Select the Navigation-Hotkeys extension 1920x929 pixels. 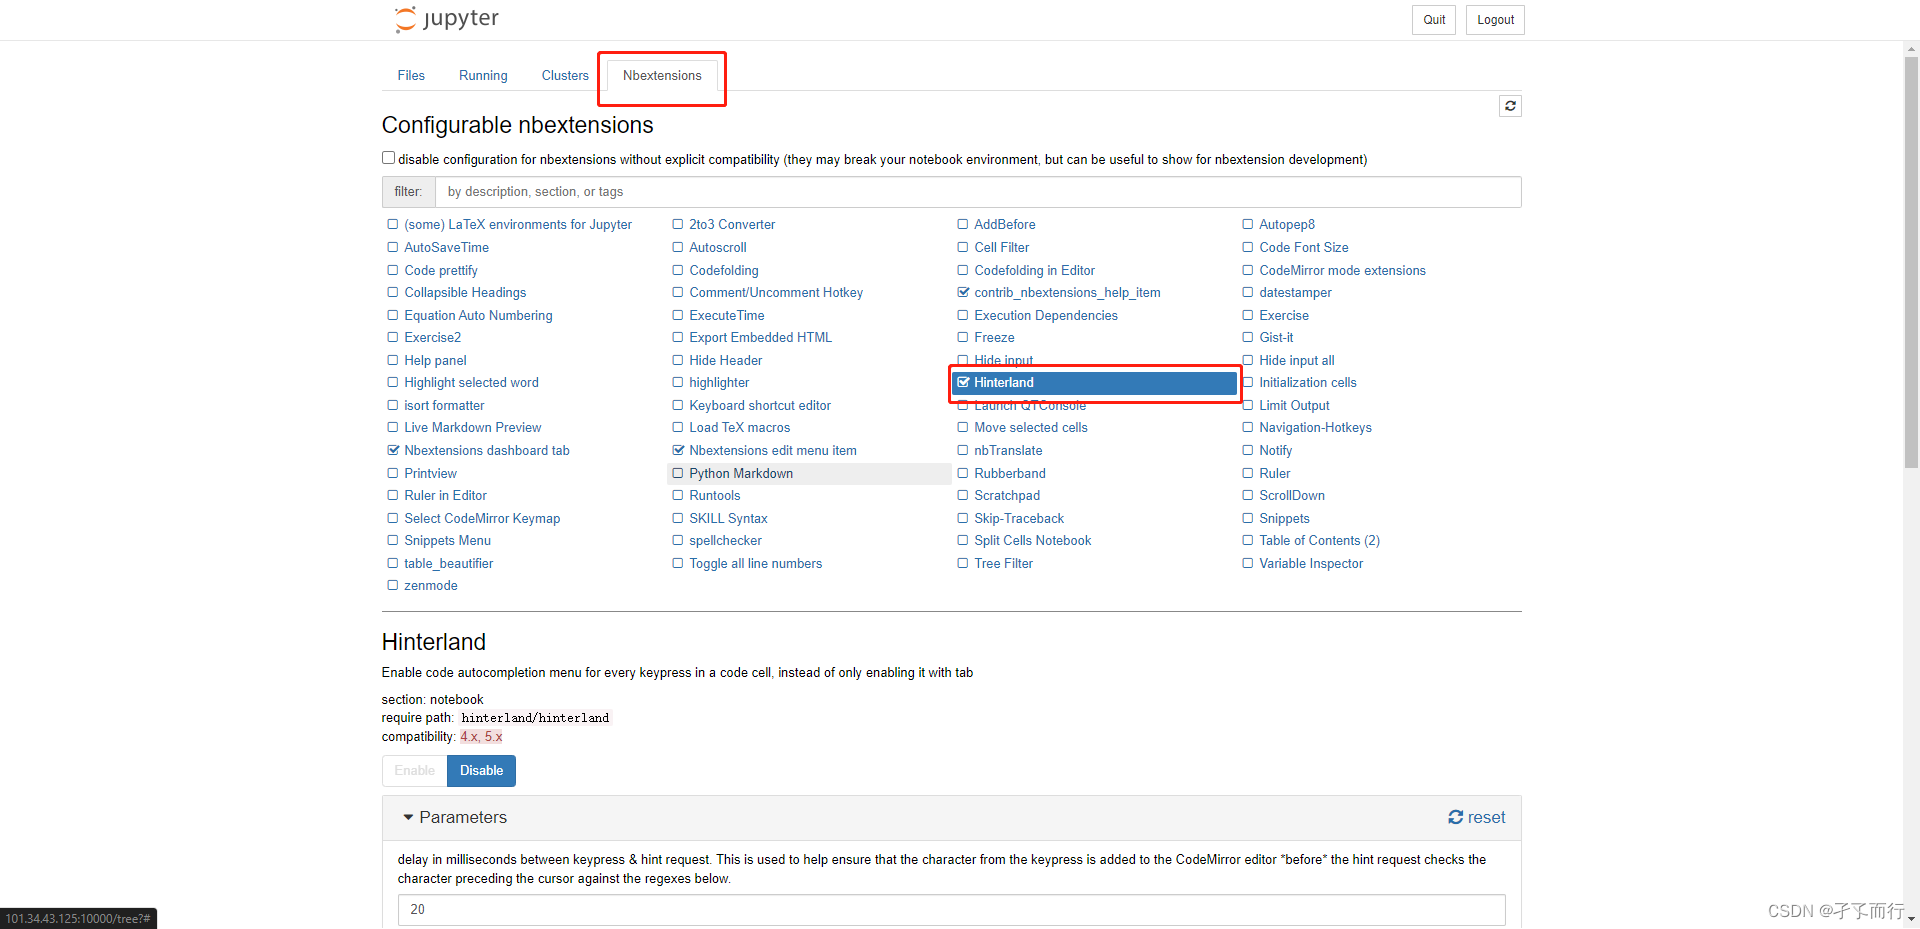click(x=1314, y=428)
